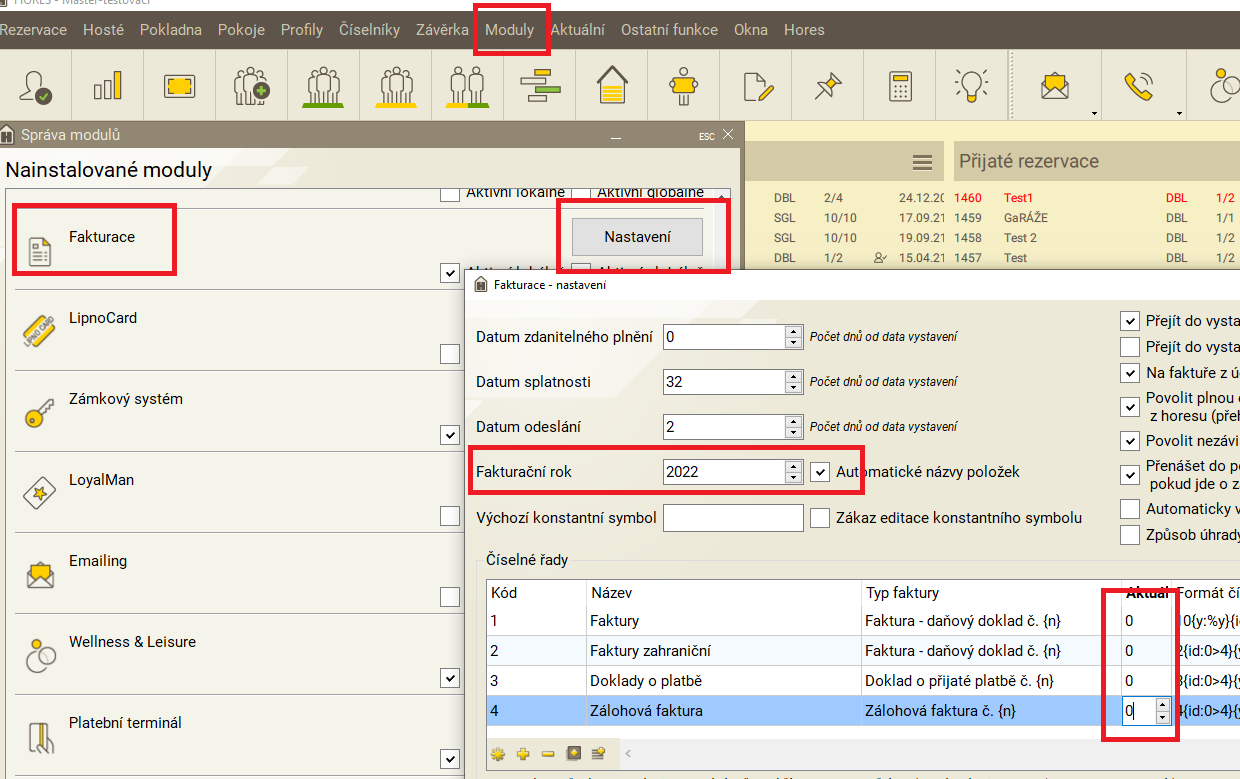Click the Datum splatnosti input field
1240x779 pixels.
click(724, 382)
